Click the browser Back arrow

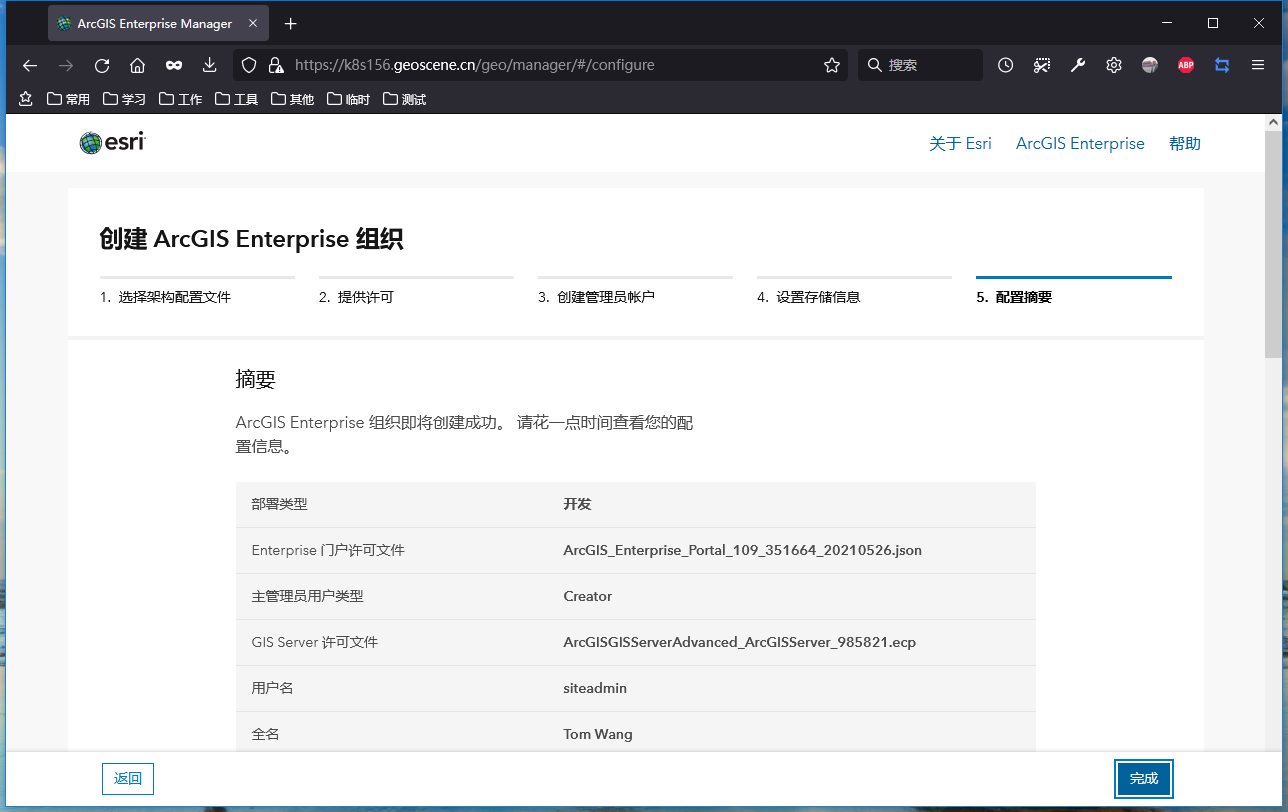point(30,65)
